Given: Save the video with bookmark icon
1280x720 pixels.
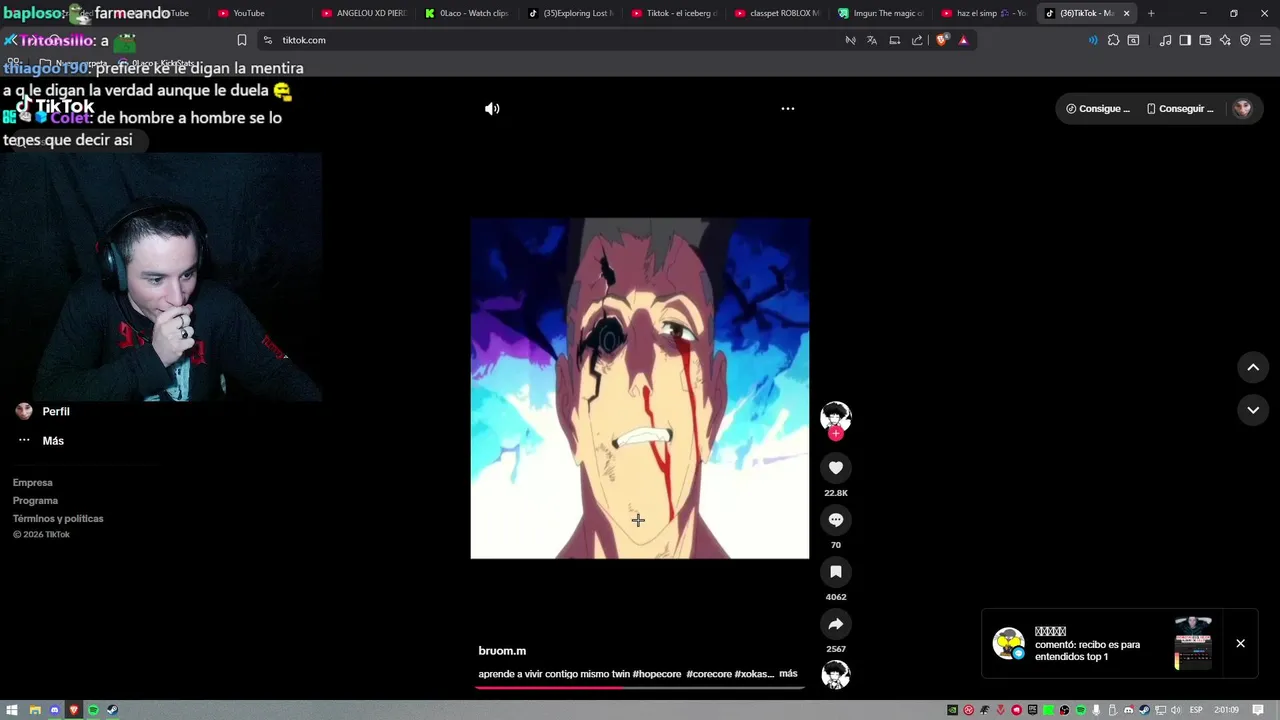Looking at the screenshot, I should [836, 572].
